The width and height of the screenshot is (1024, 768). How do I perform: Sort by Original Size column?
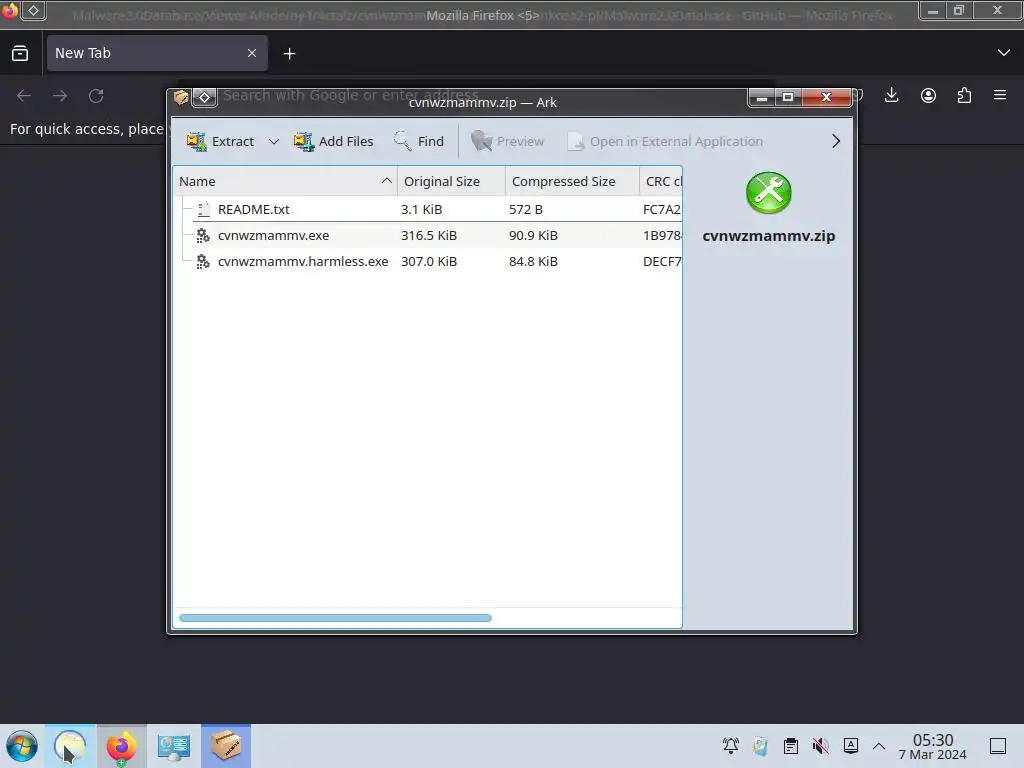(451, 182)
